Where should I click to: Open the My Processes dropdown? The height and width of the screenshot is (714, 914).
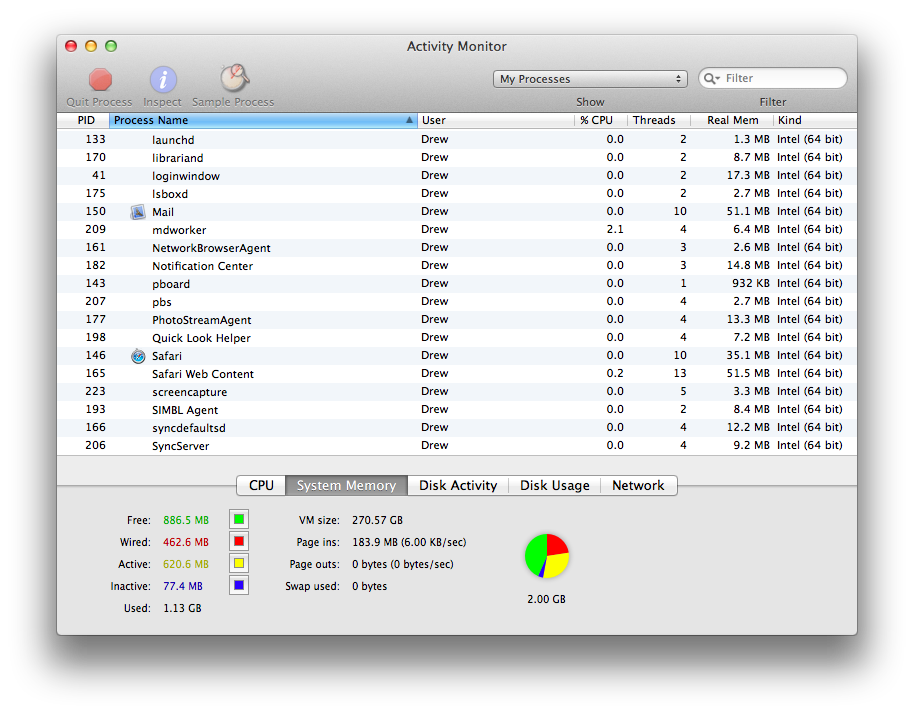pos(590,79)
